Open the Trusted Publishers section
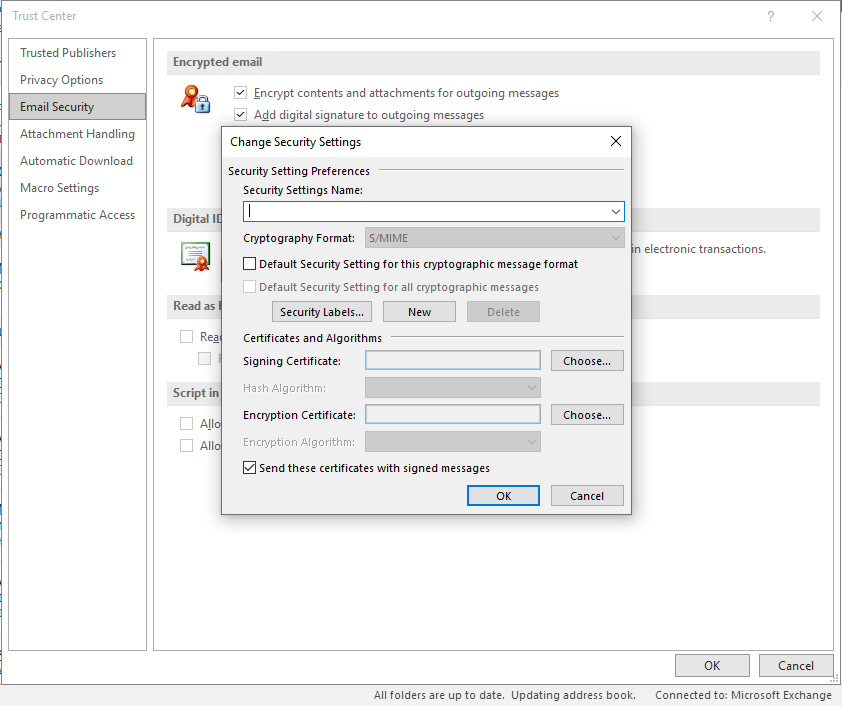842x706 pixels. click(77, 53)
